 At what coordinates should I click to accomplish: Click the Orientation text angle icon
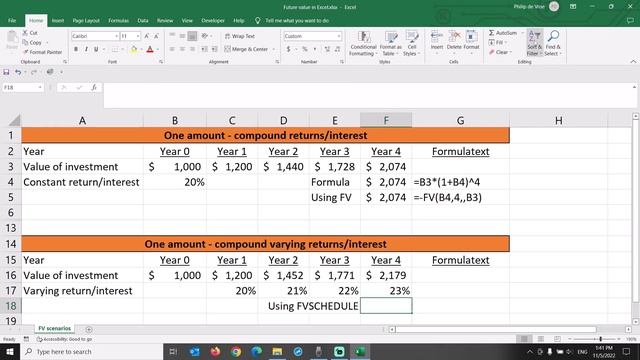205,36
